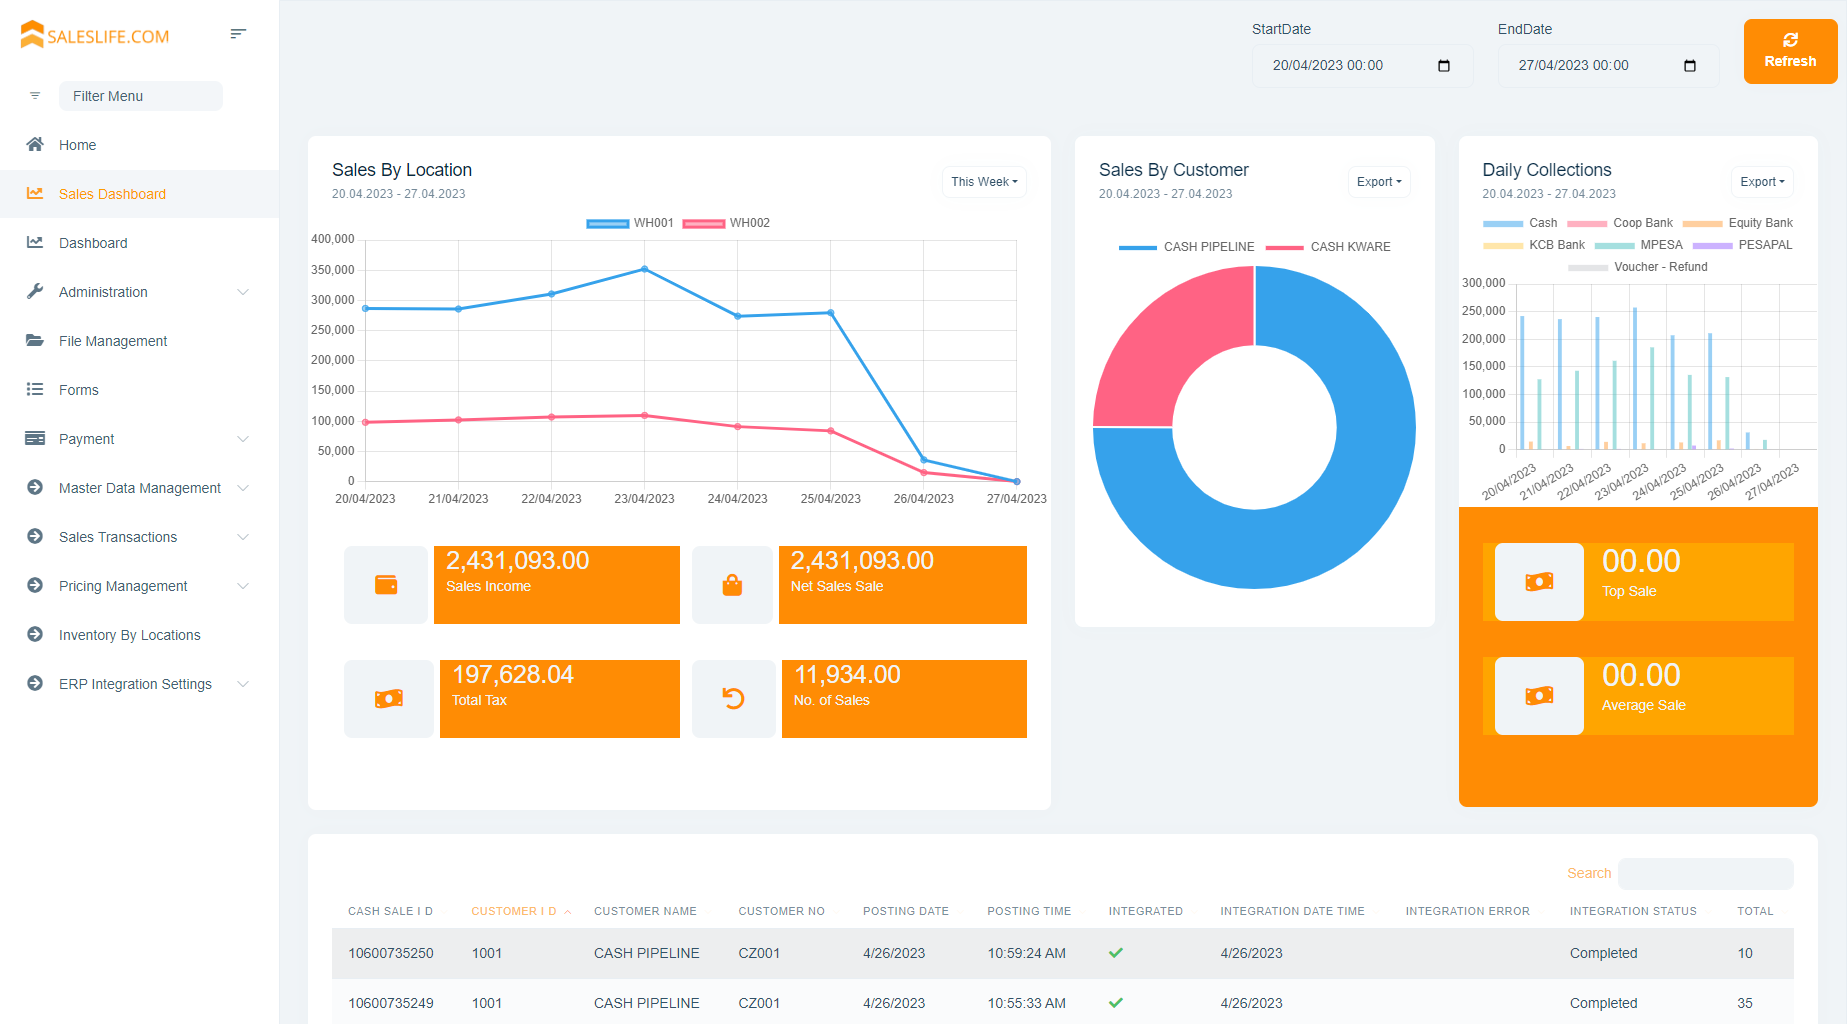Click the table Search input box
This screenshot has width=1847, height=1024.
[x=1706, y=874]
